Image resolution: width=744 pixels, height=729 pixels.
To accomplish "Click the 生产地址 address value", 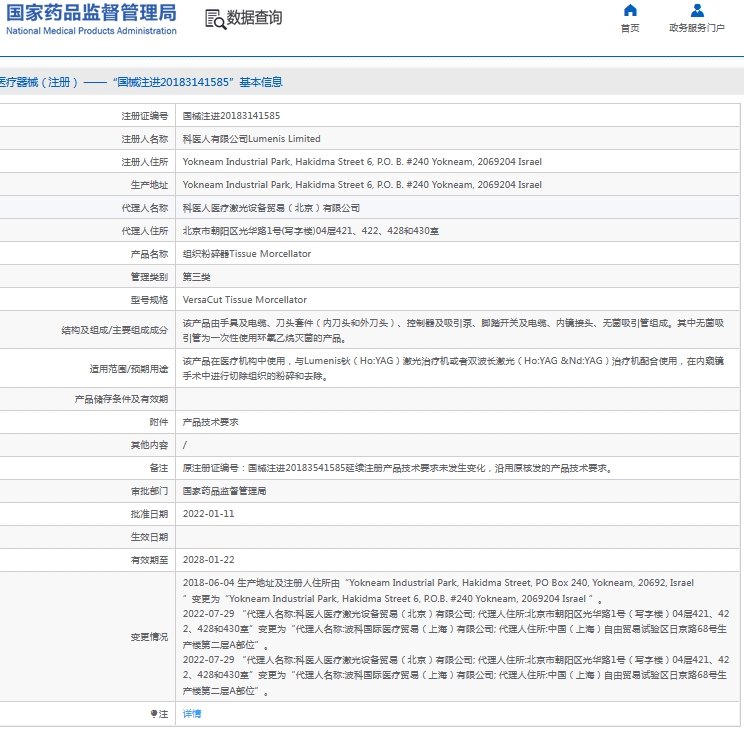I will click(x=362, y=185).
